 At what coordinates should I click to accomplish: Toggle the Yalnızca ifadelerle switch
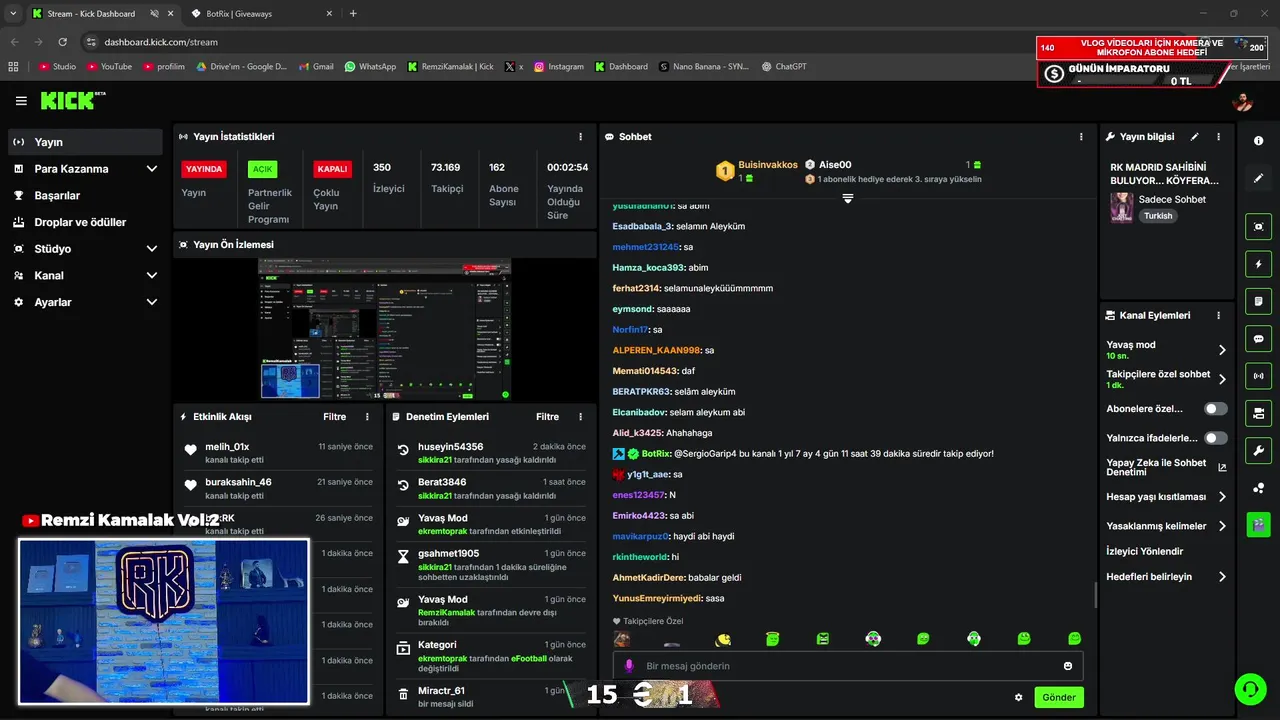coord(1215,438)
